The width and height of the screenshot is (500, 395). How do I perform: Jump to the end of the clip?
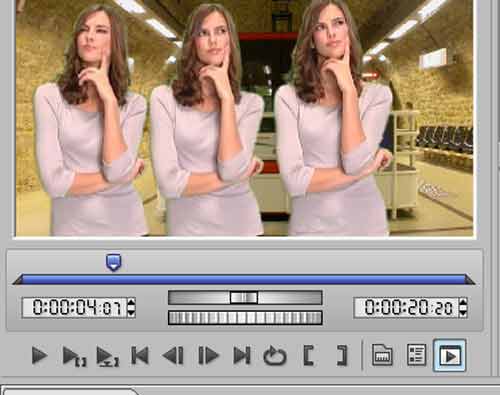pos(242,355)
